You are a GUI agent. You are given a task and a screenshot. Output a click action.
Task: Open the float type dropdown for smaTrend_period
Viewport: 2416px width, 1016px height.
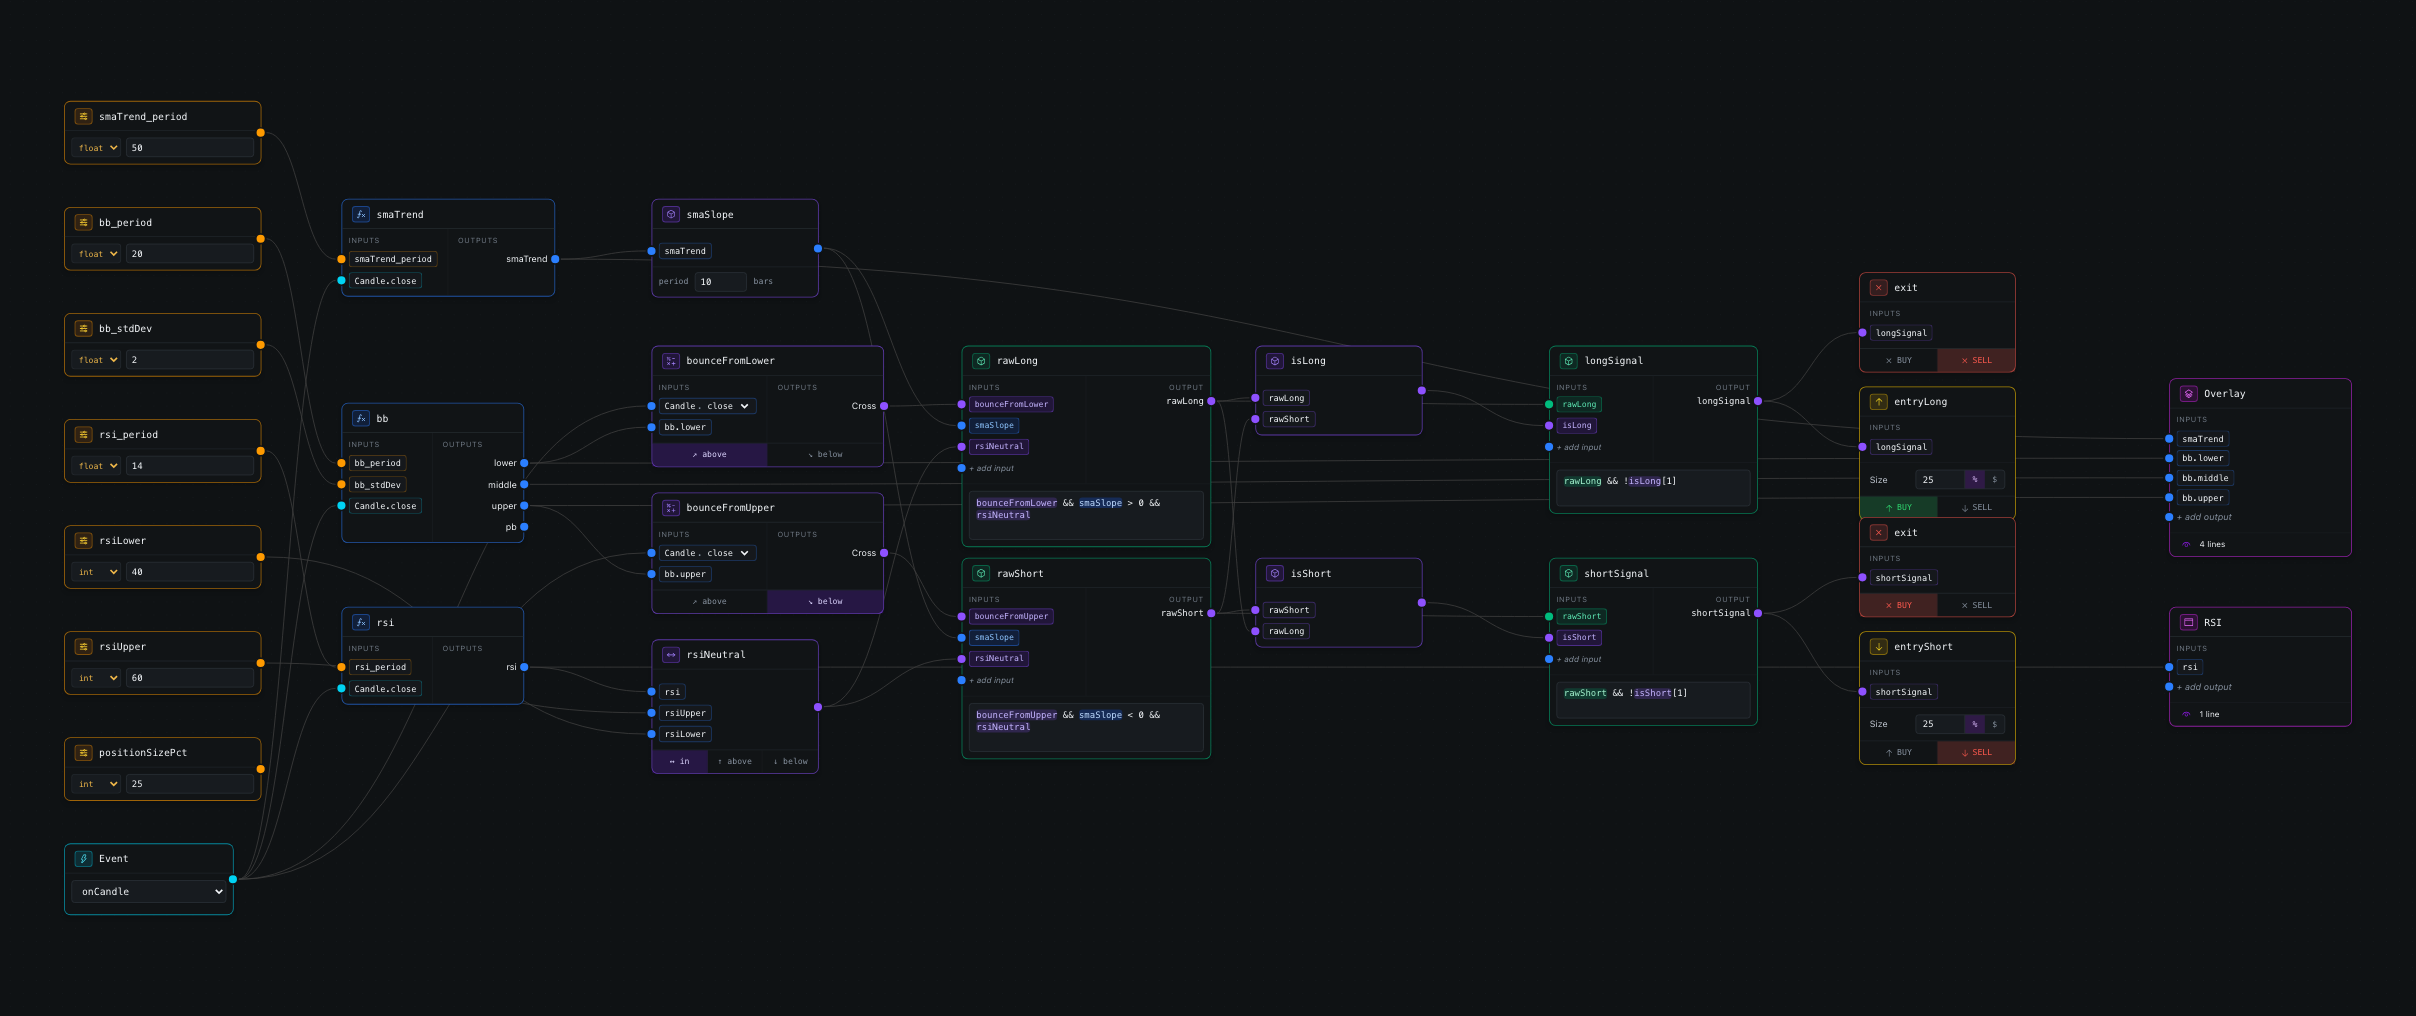tap(97, 148)
